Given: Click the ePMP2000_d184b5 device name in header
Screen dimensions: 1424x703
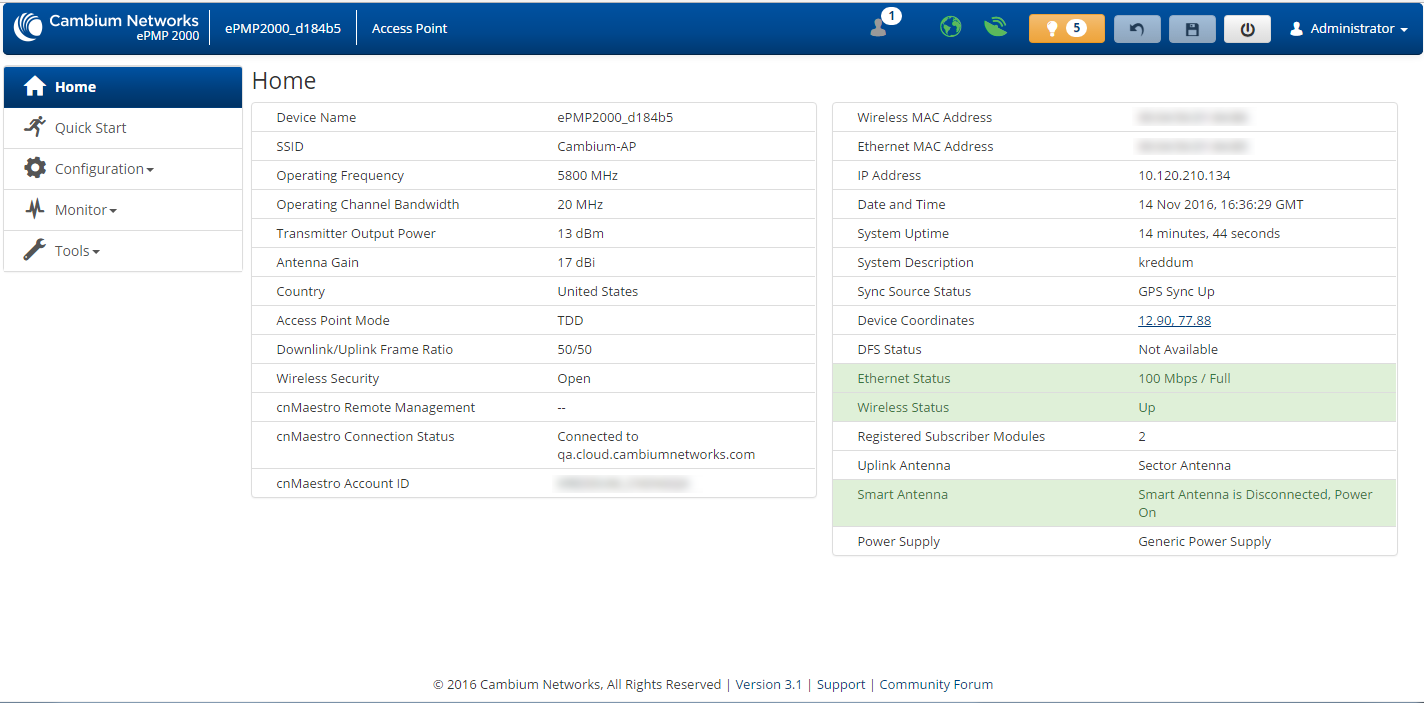Looking at the screenshot, I should coord(282,29).
